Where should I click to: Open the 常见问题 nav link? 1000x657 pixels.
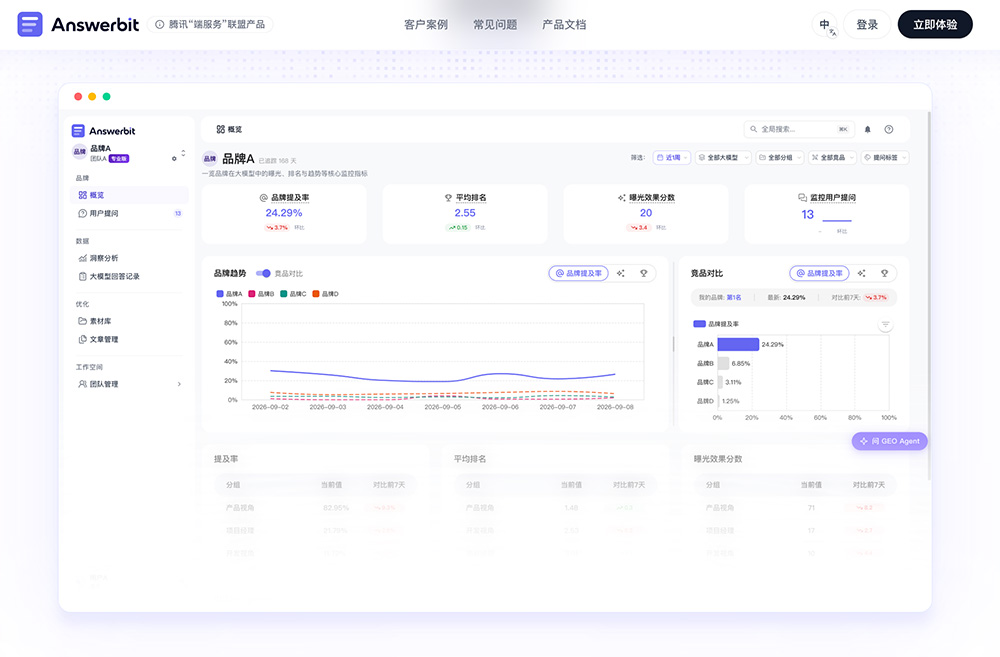pyautogui.click(x=495, y=24)
